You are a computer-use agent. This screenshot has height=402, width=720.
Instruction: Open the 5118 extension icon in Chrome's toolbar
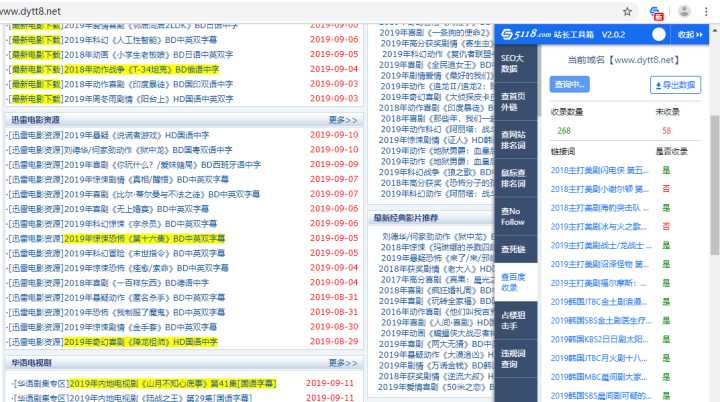(657, 12)
